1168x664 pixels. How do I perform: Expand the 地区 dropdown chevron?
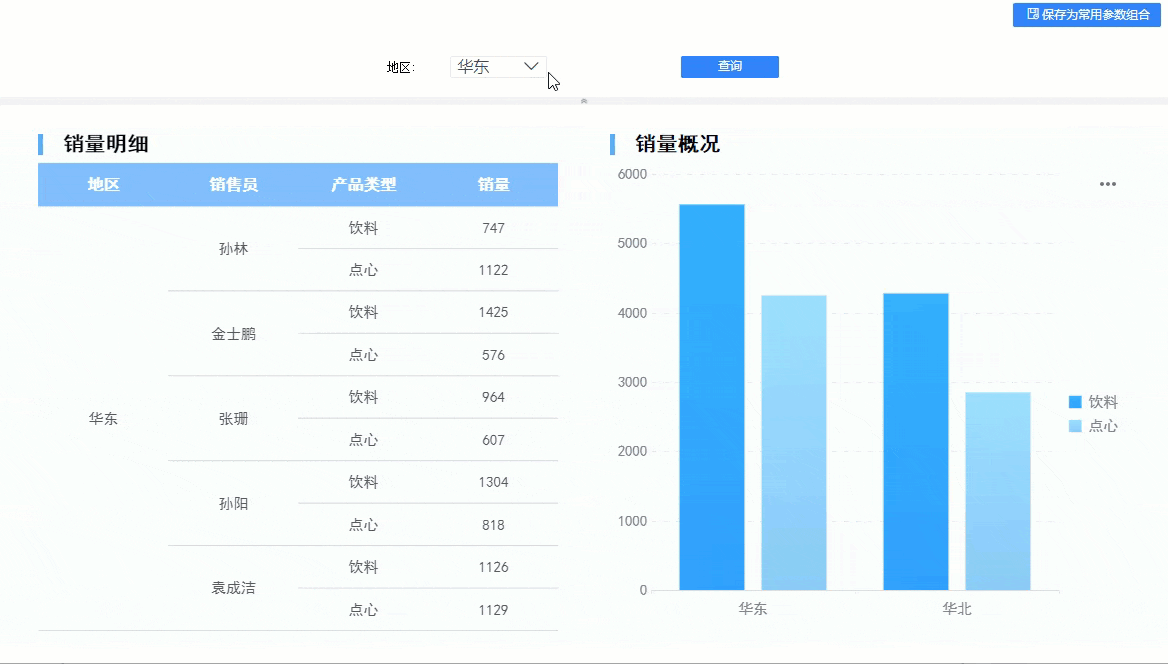[531, 66]
